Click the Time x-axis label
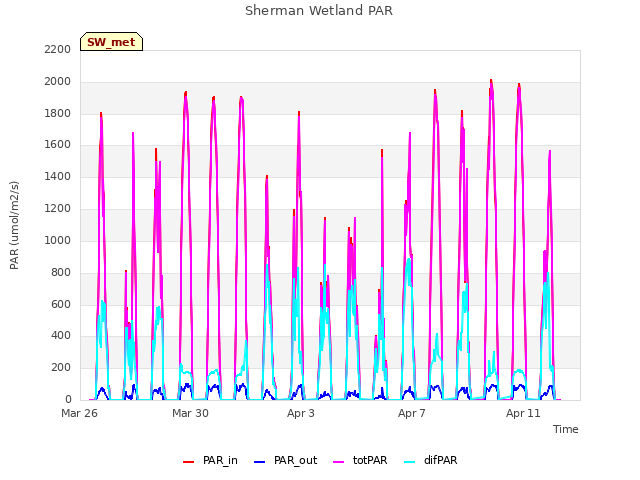 click(x=565, y=429)
